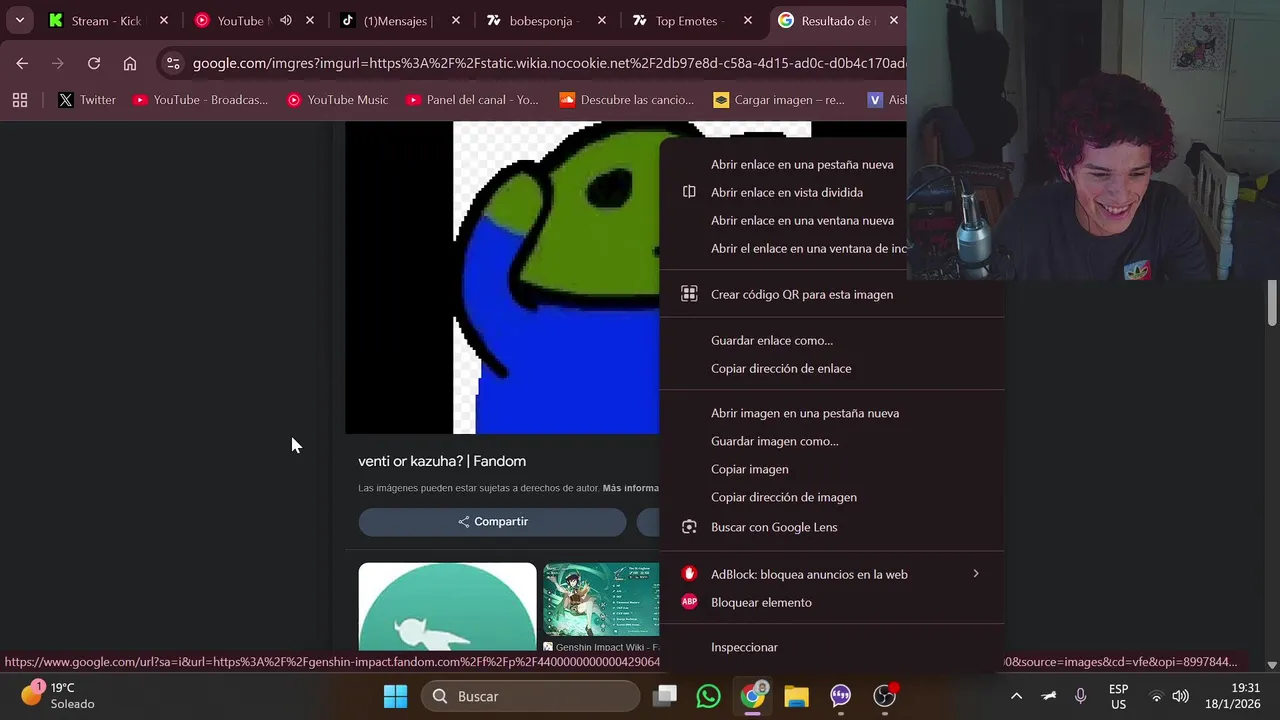Open the Wi-Fi network tray icon

pos(1156,696)
